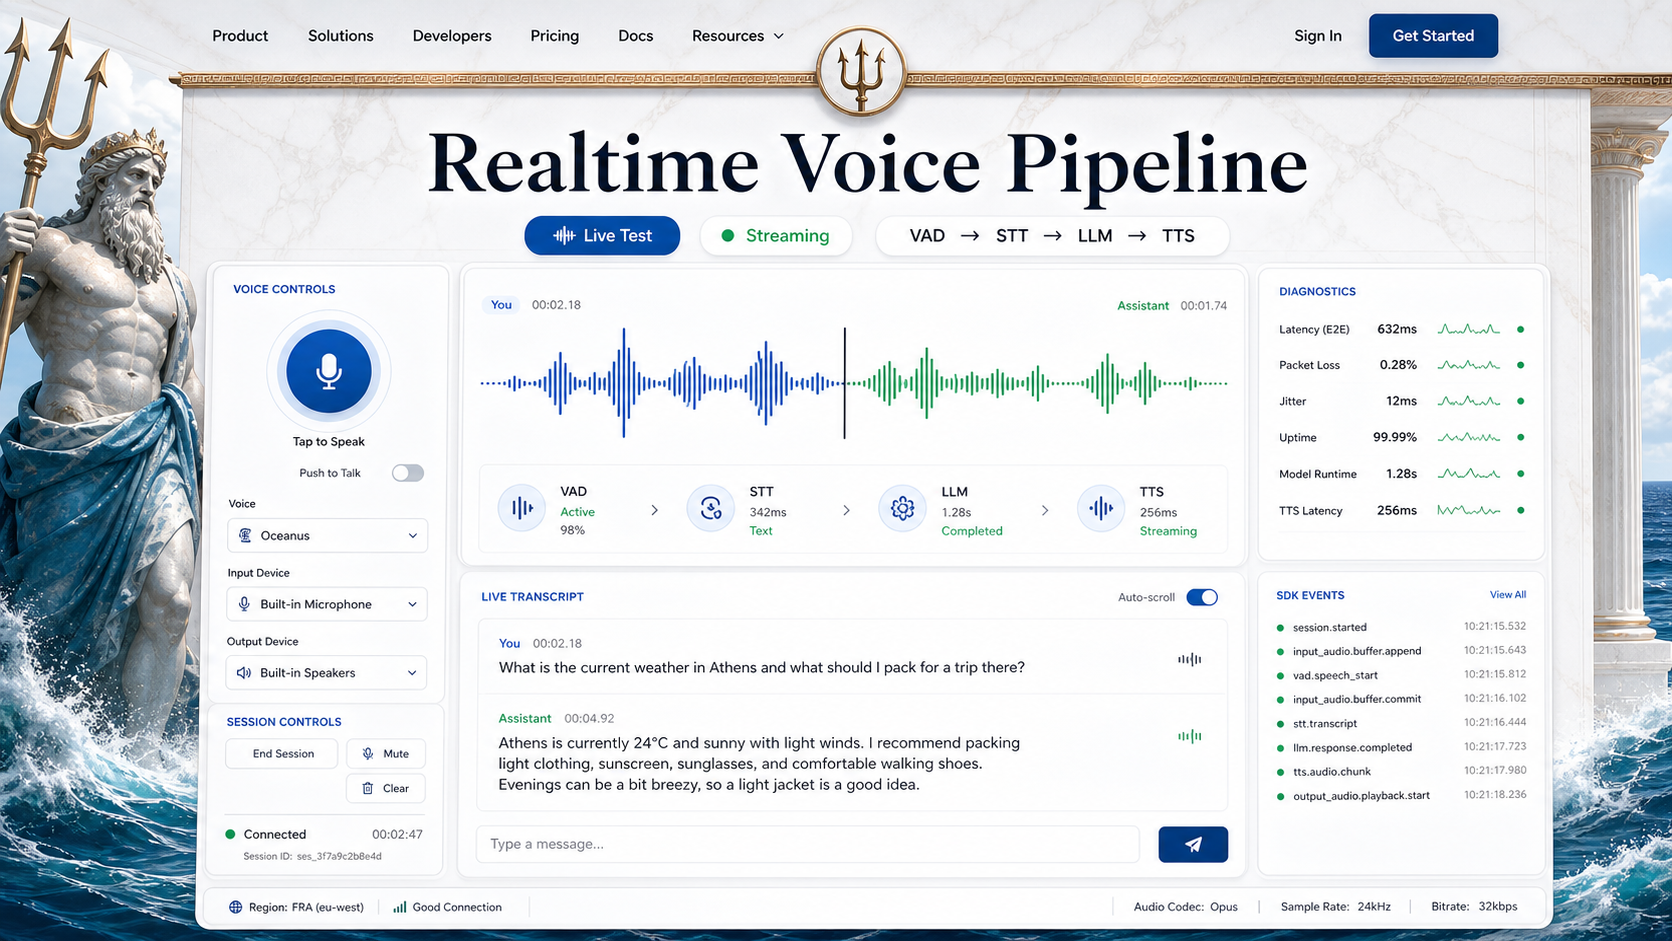This screenshot has width=1672, height=941.
Task: Click the Latency (E2E) green status dot
Action: click(x=1521, y=329)
